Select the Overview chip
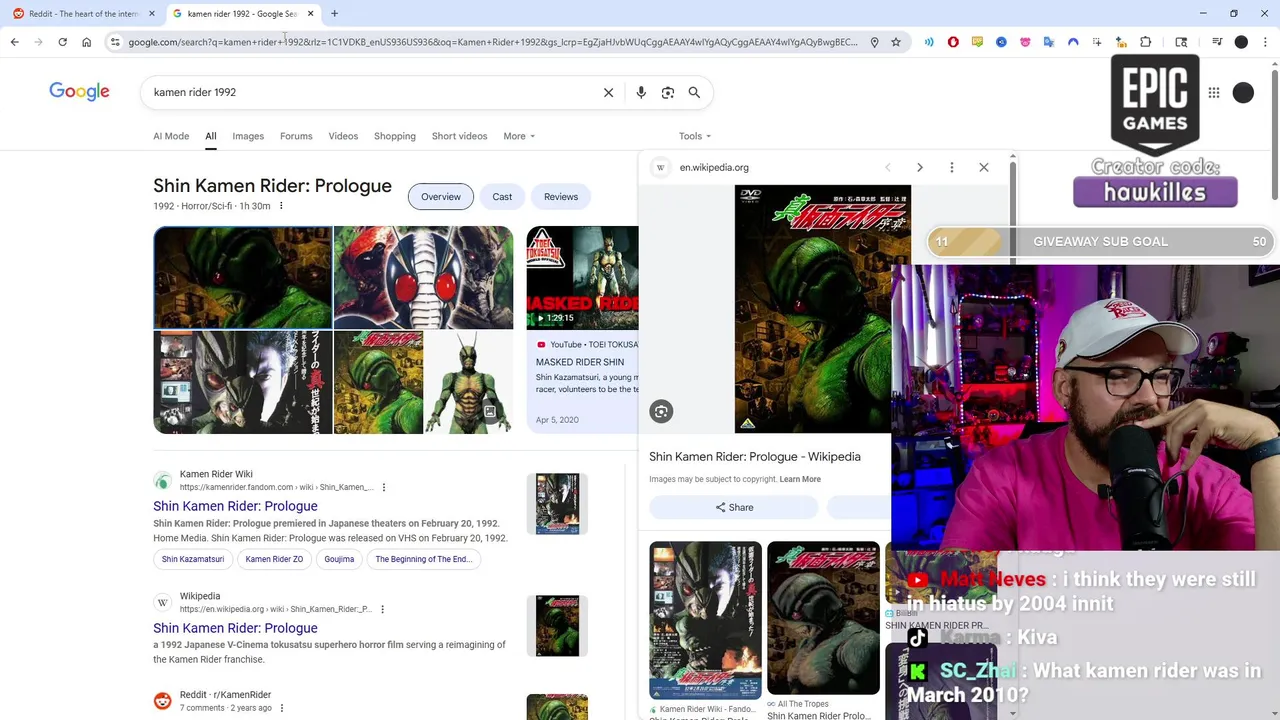The image size is (1280, 720). coord(441,197)
